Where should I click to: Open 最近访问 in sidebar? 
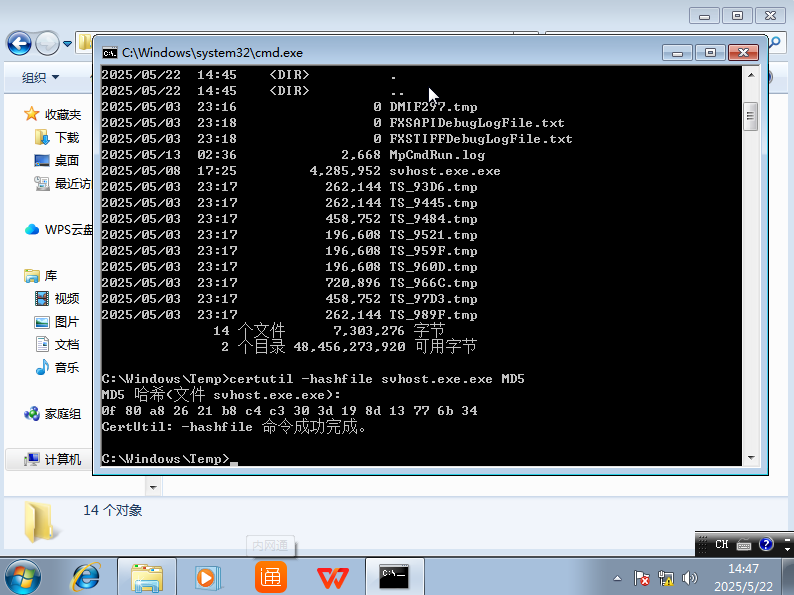[x=73, y=183]
